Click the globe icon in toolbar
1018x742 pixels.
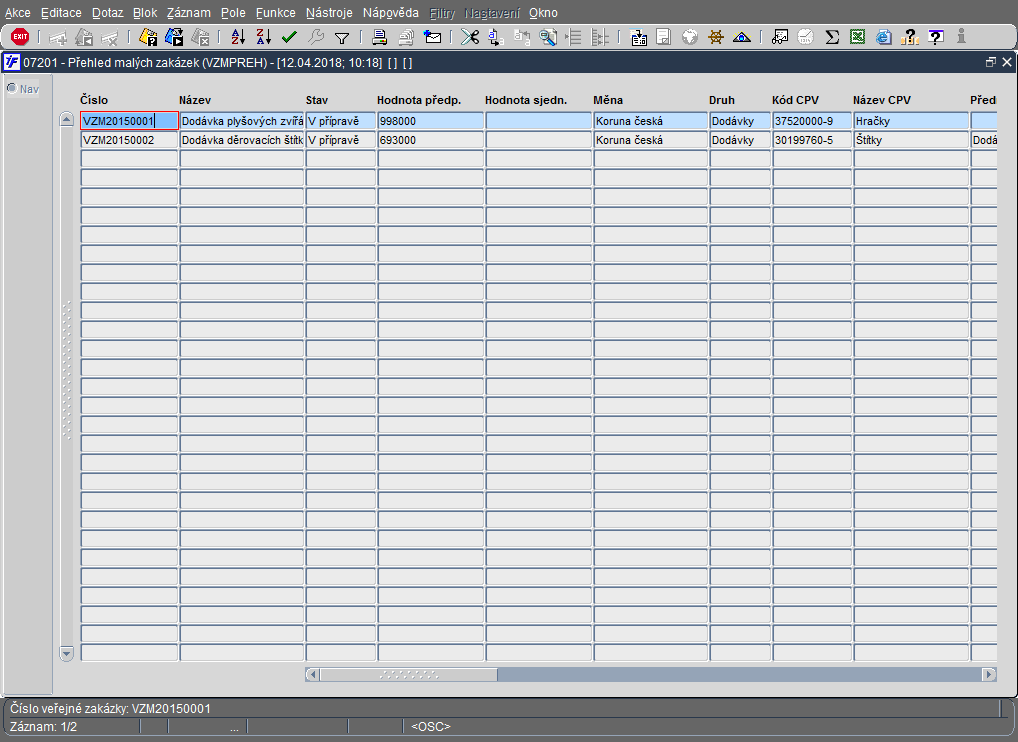coord(689,37)
